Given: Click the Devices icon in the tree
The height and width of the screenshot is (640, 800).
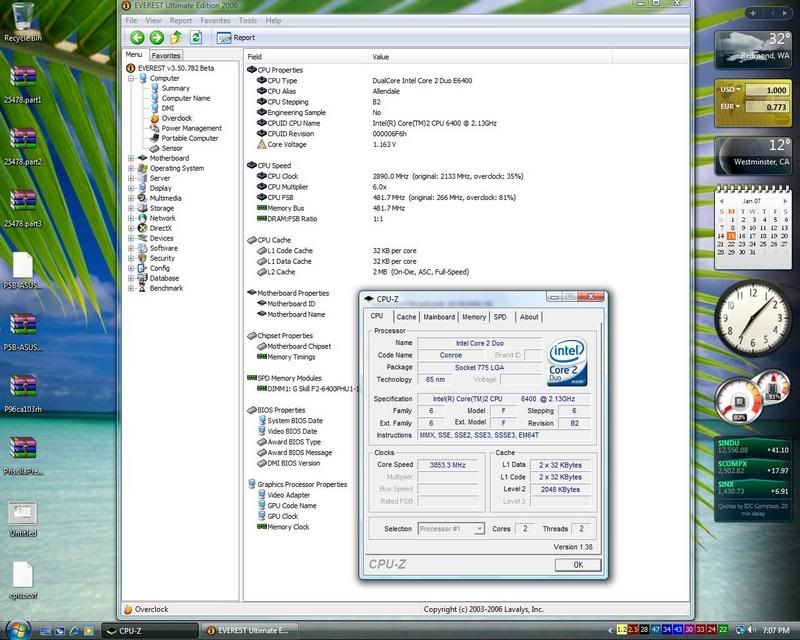Looking at the screenshot, I should (x=142, y=238).
